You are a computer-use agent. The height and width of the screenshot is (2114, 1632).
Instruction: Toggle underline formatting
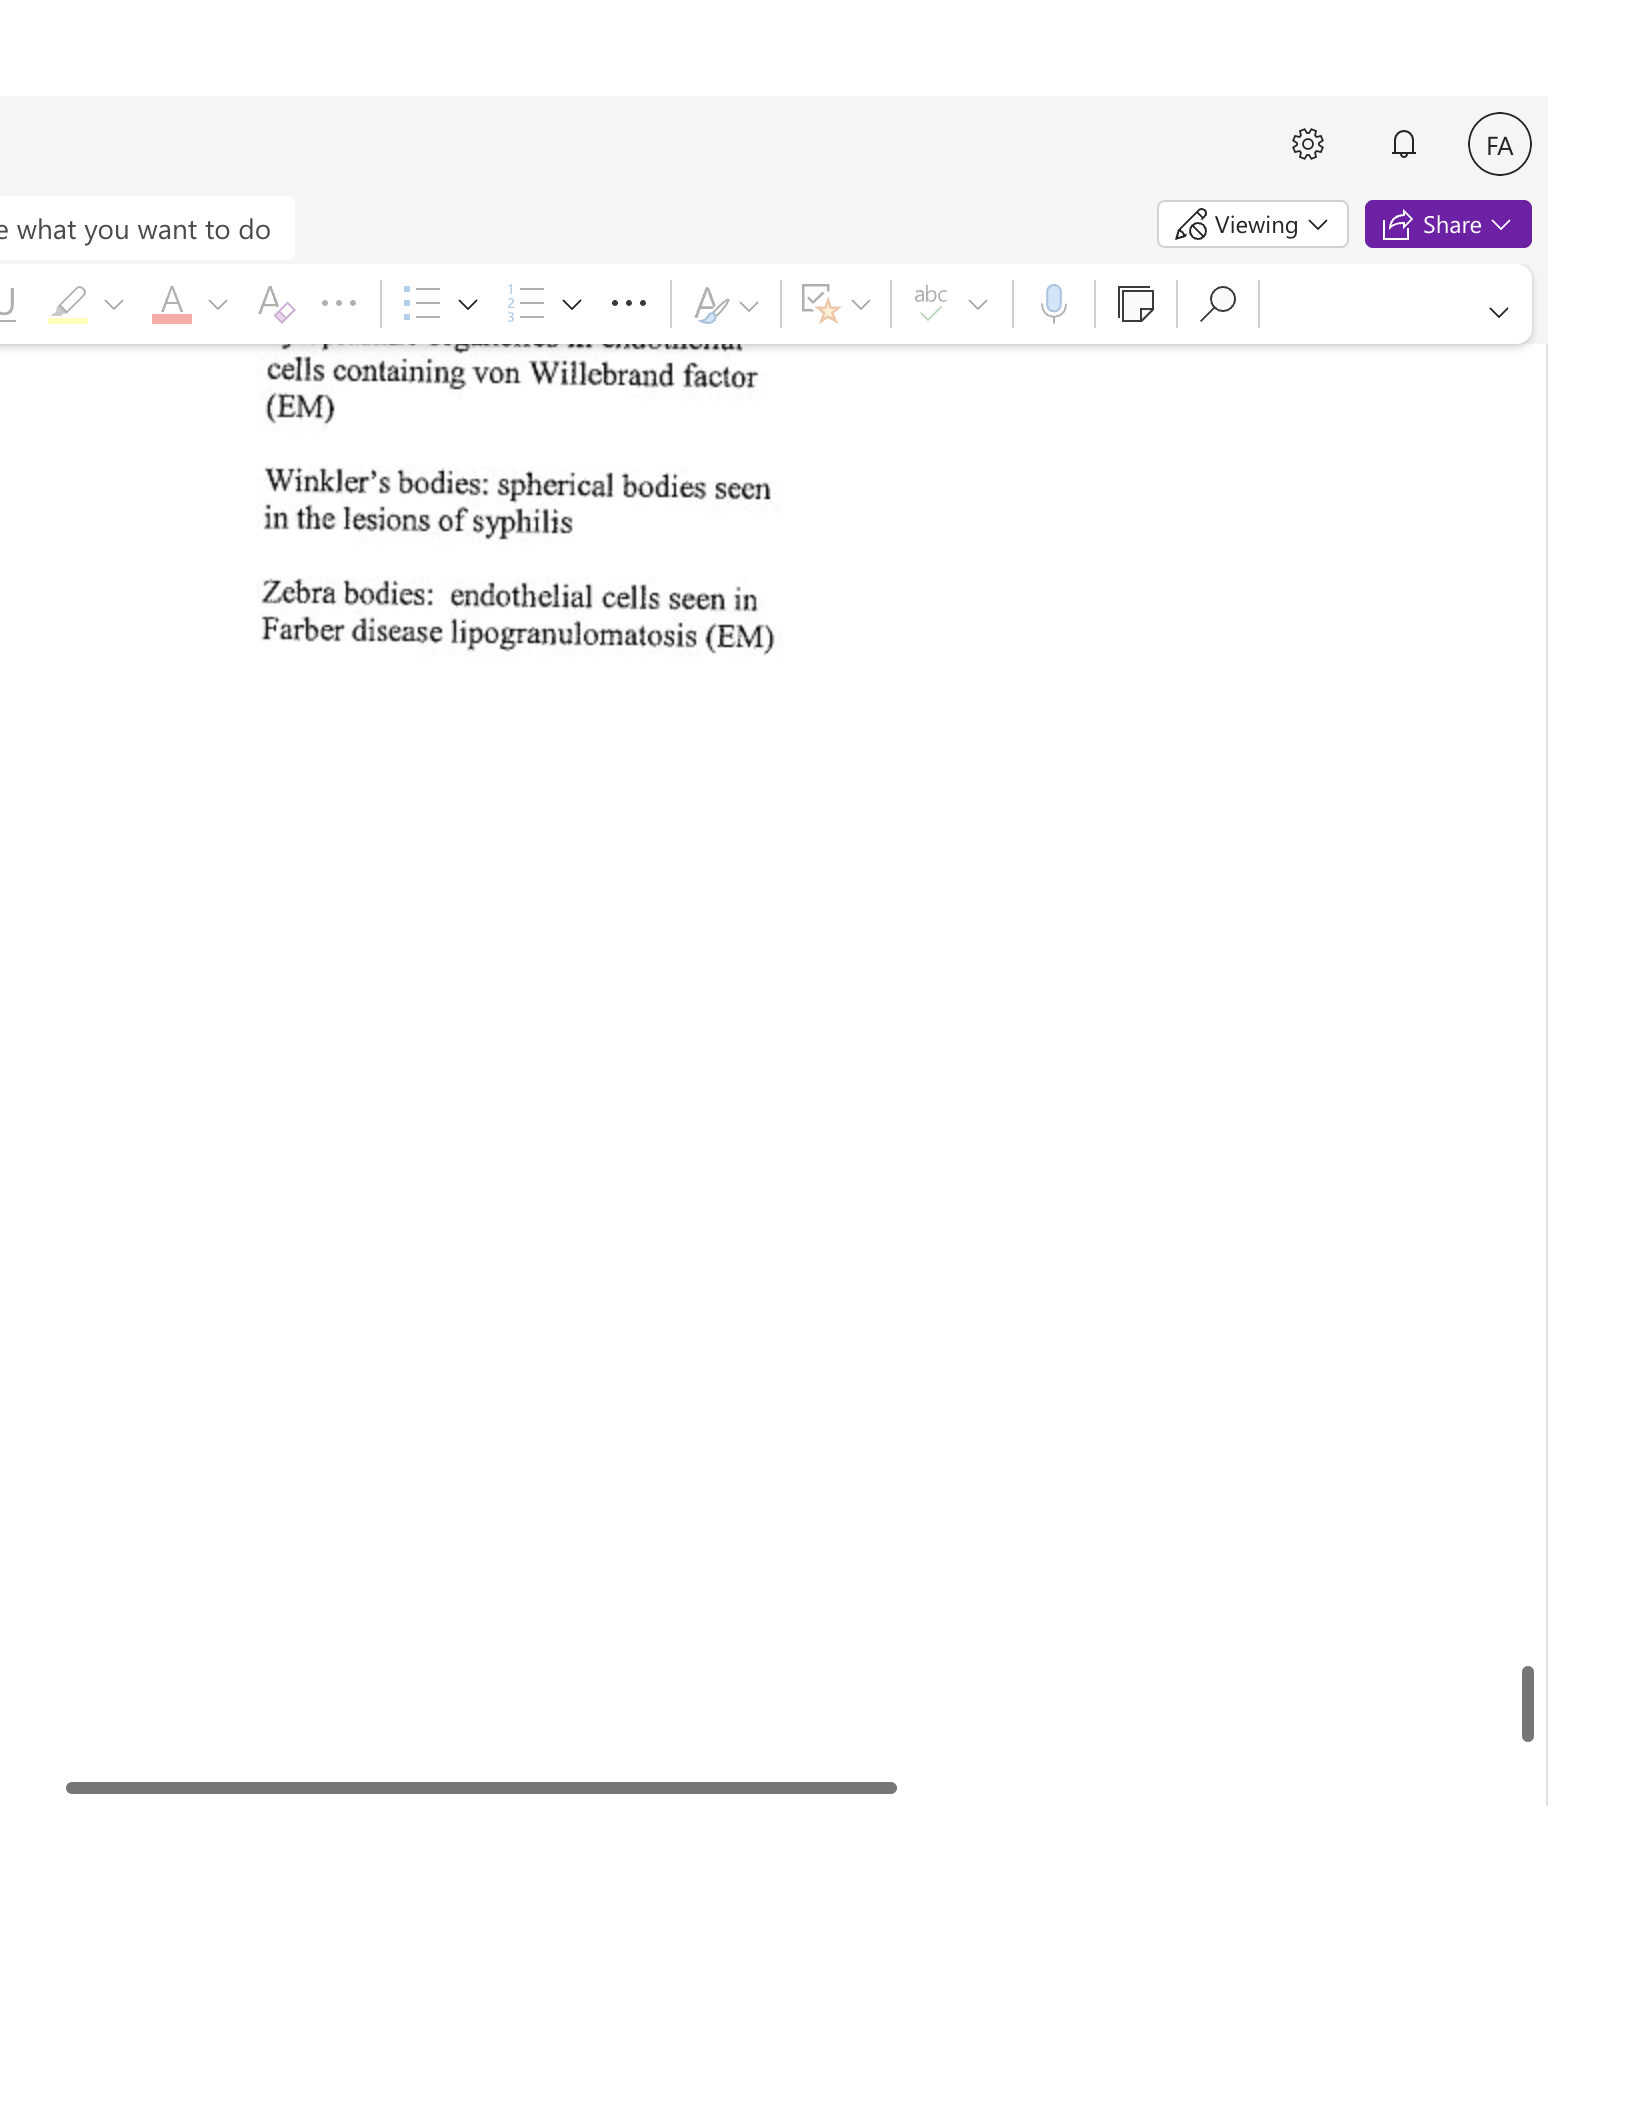point(8,303)
